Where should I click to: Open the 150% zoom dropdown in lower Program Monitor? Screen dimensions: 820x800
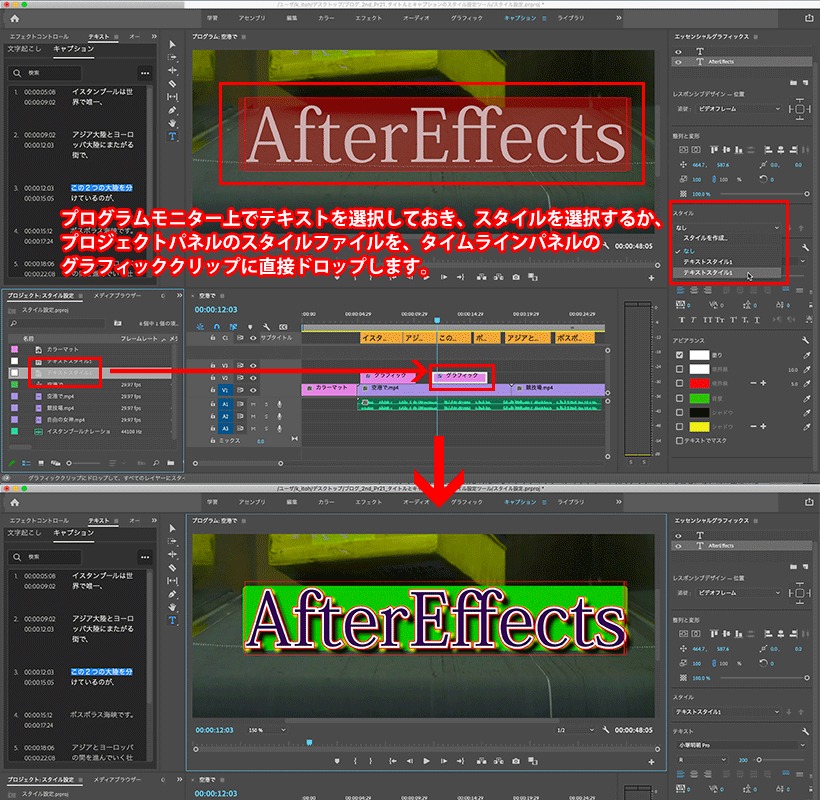click(267, 730)
